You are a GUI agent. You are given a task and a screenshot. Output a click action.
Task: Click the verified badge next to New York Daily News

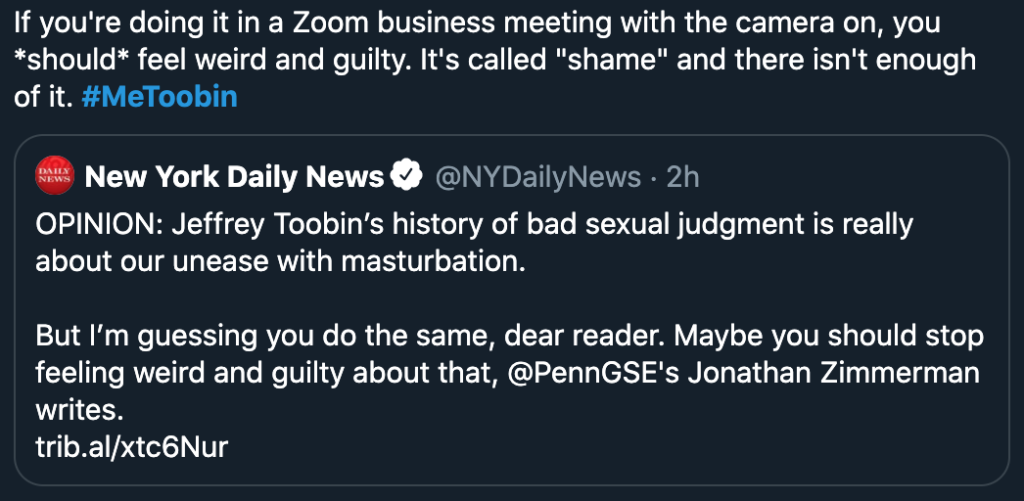[406, 176]
